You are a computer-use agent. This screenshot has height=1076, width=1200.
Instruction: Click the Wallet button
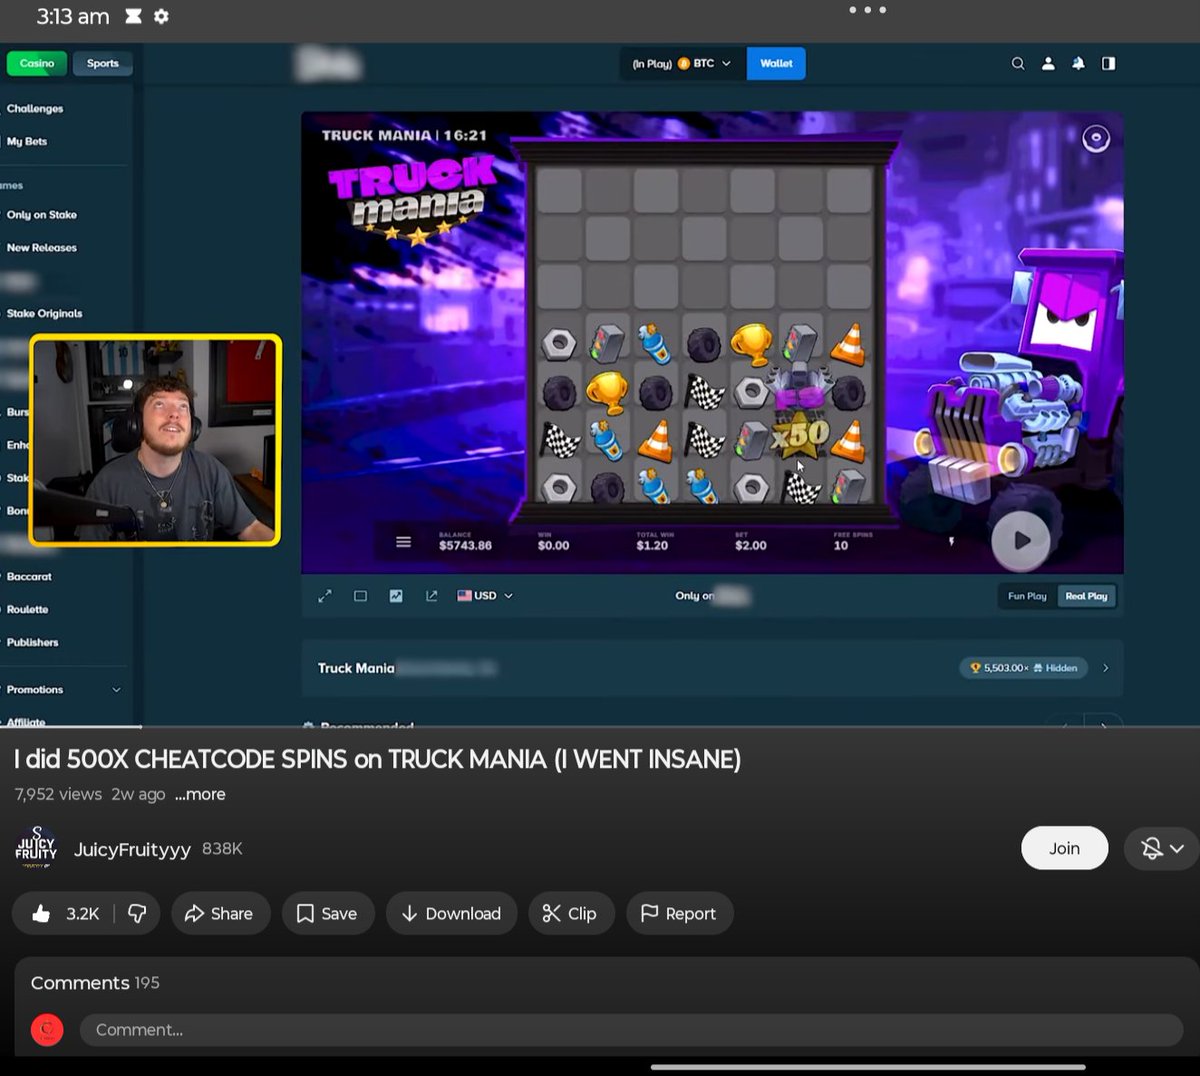776,63
